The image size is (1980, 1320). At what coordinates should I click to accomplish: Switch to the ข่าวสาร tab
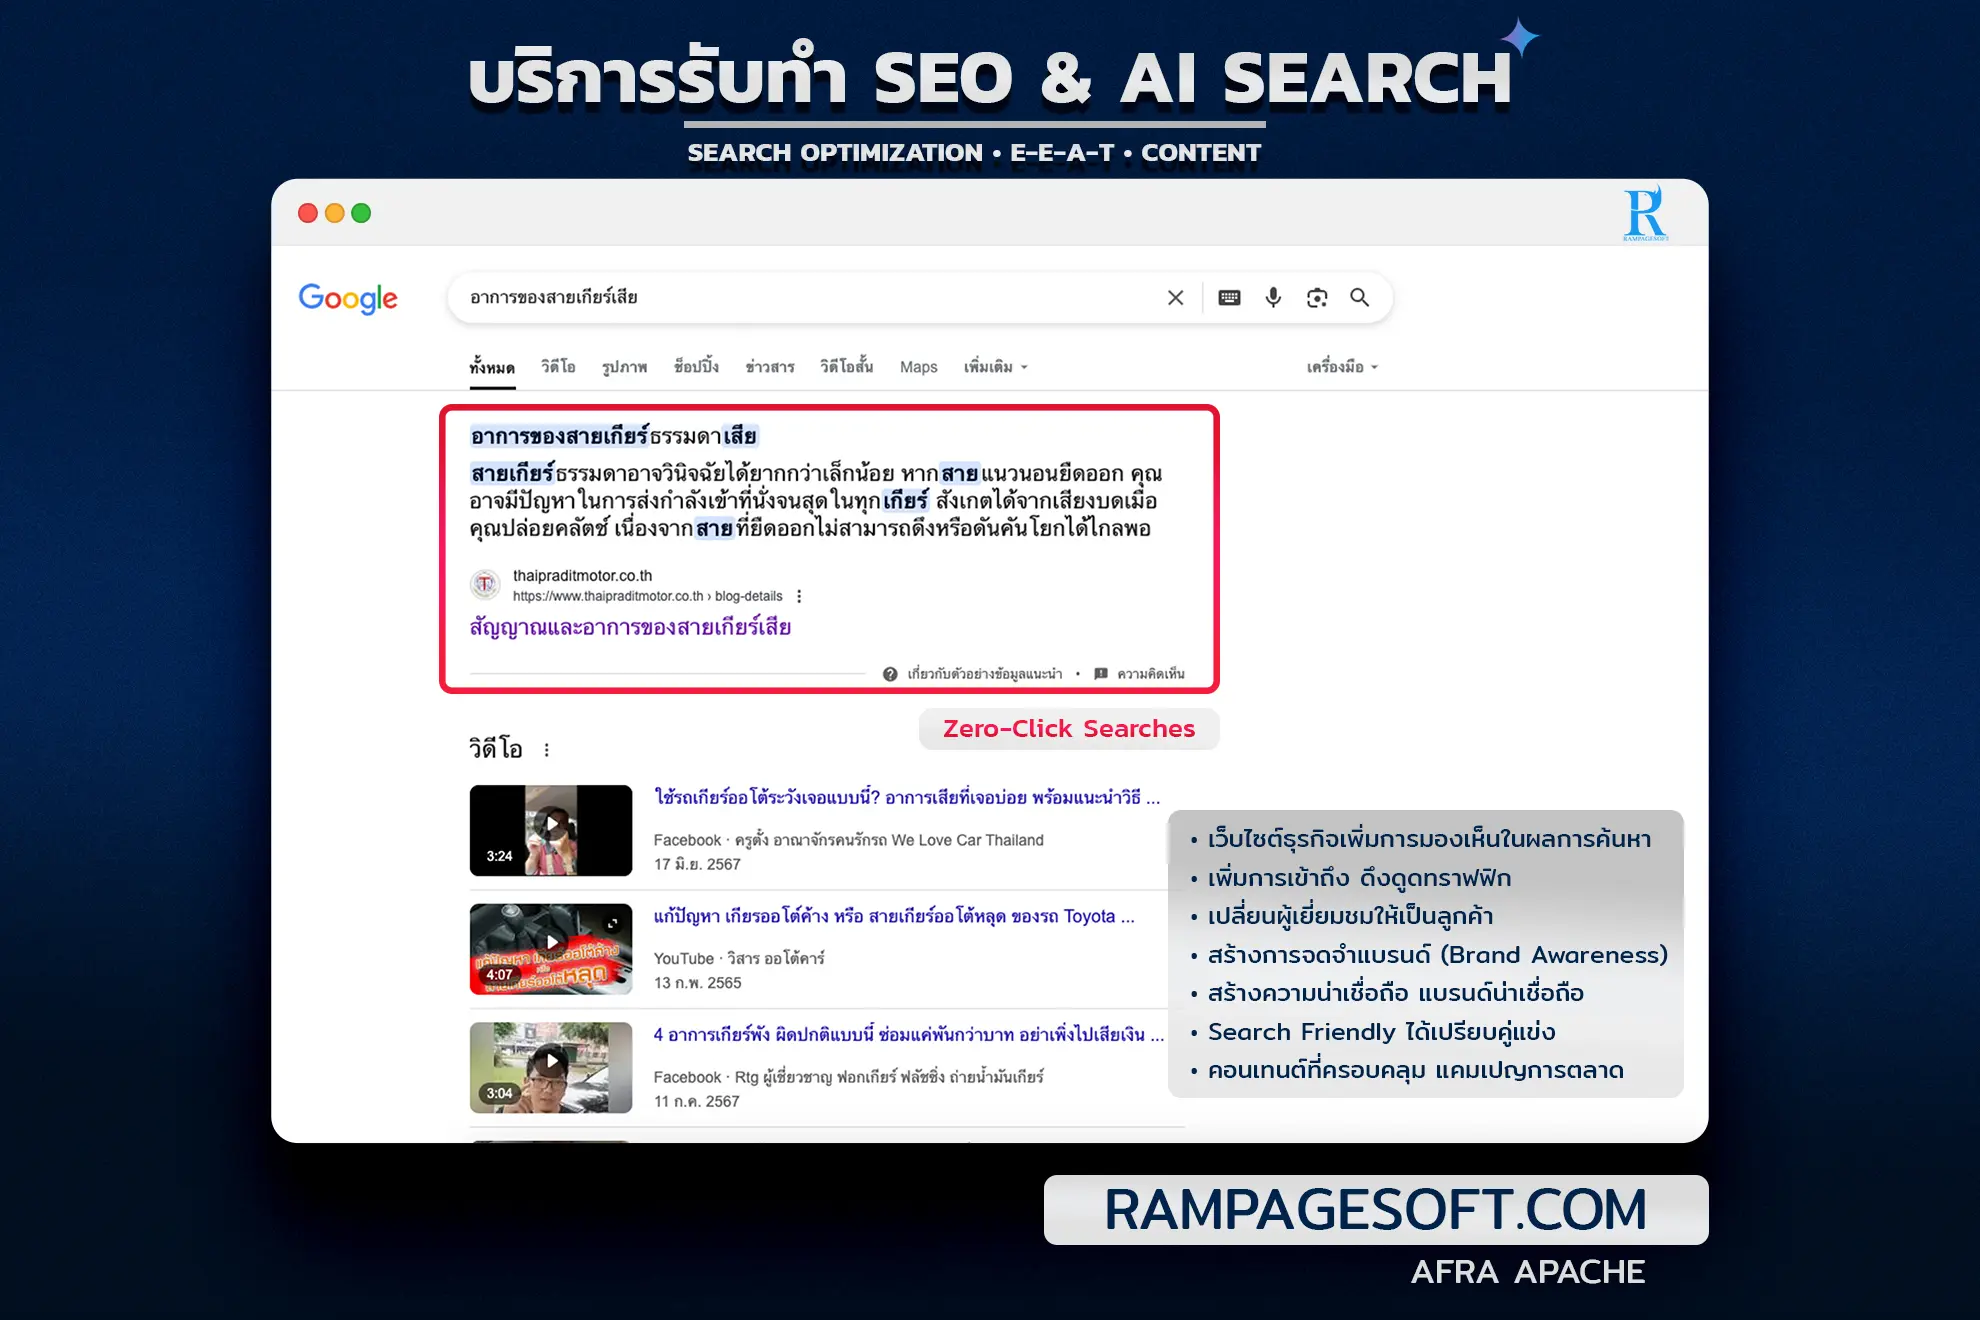(x=770, y=367)
